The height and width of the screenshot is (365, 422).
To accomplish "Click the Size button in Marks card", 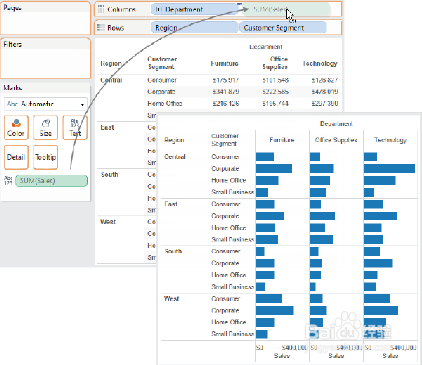I will point(46,127).
